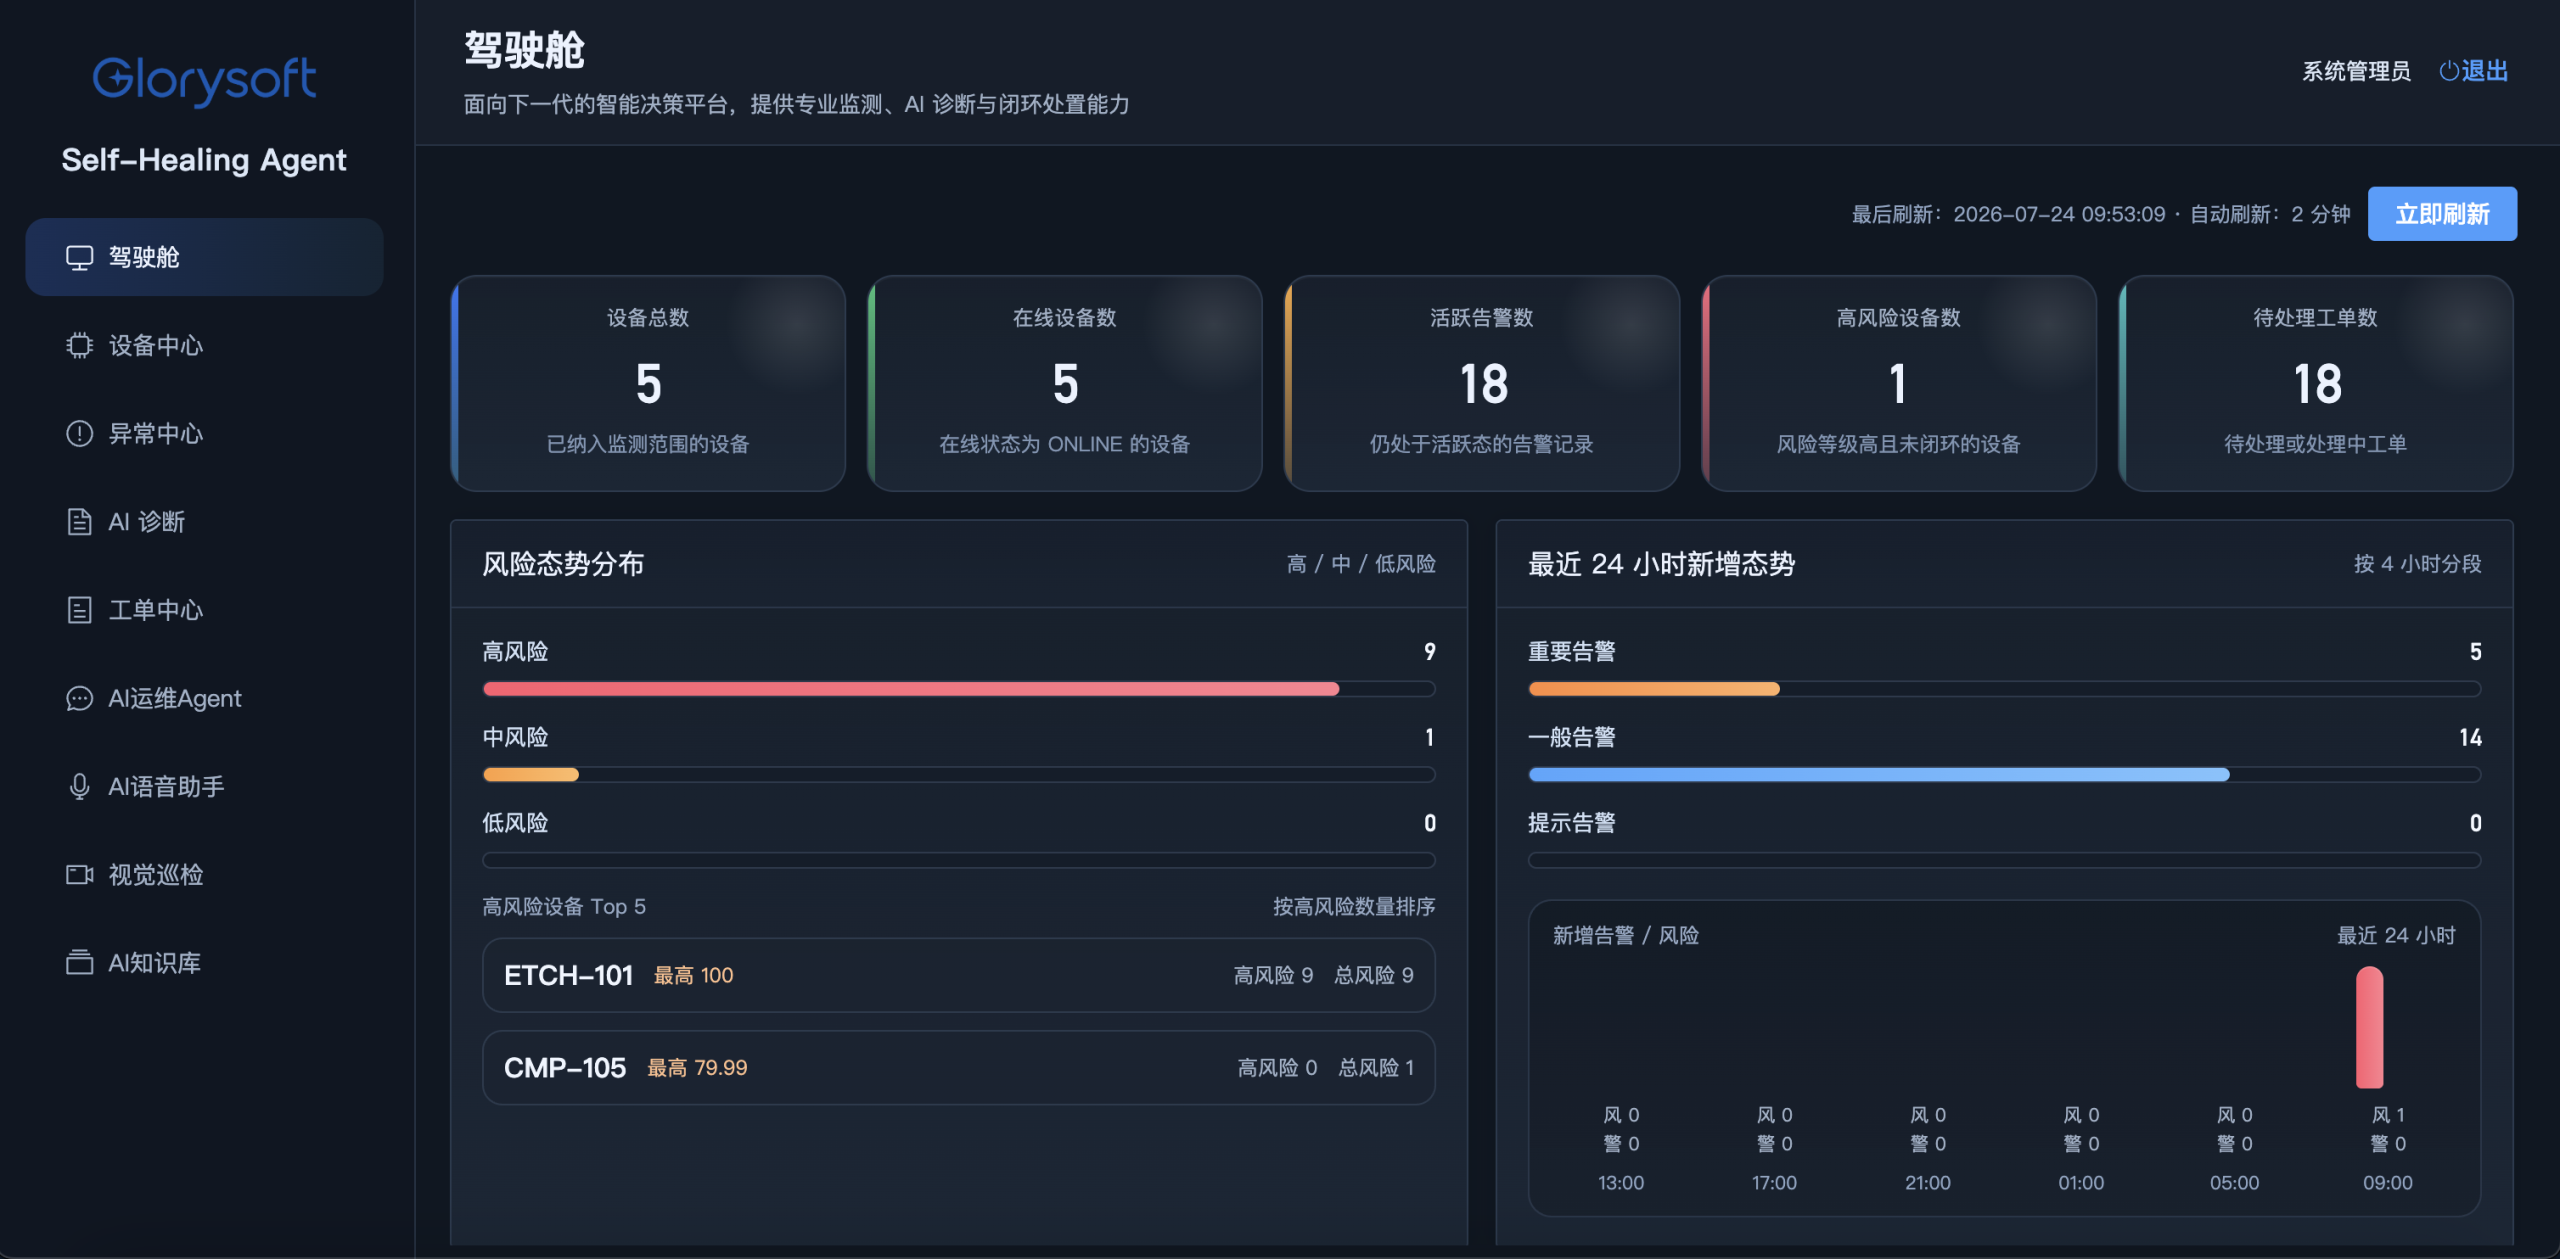Click the 异常中心 alert circle icon
2560x1259 pixels.
pyautogui.click(x=79, y=434)
